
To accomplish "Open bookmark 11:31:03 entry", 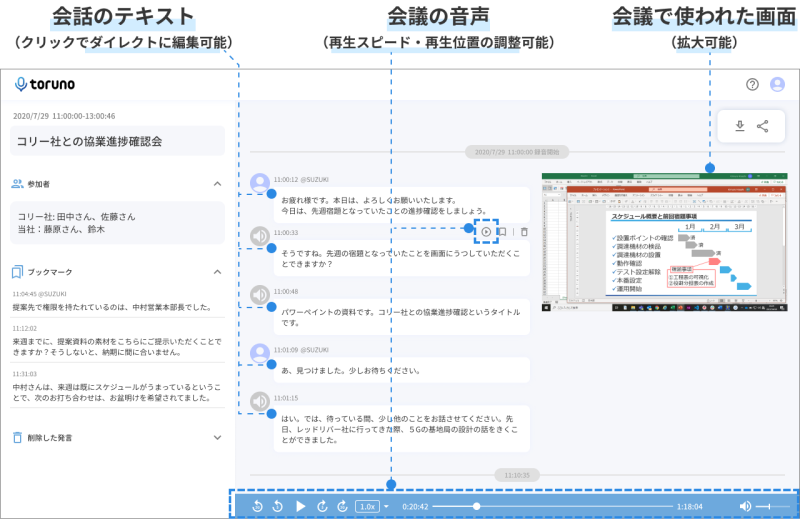I will tap(117, 386).
